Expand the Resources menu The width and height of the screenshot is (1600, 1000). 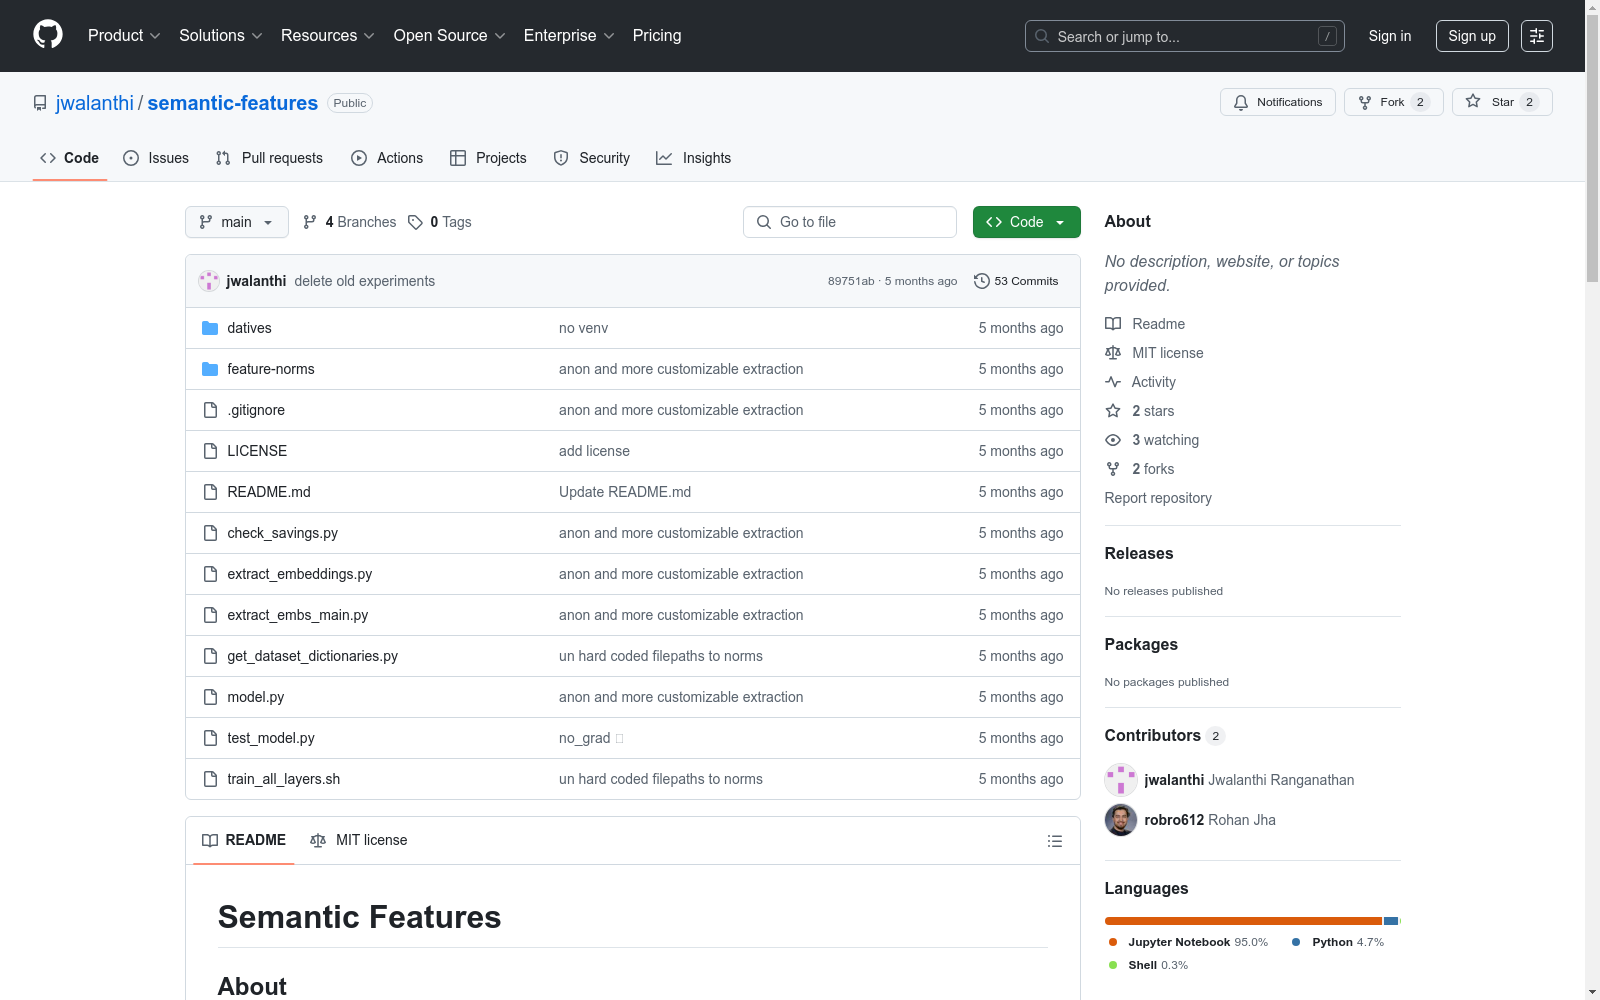[x=328, y=36]
